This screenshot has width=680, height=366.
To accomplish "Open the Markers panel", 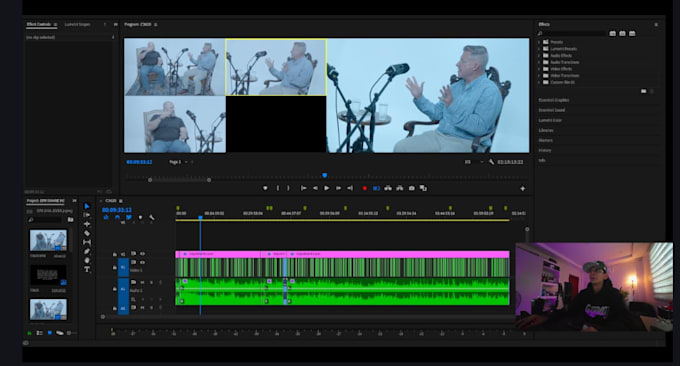I will (x=546, y=140).
